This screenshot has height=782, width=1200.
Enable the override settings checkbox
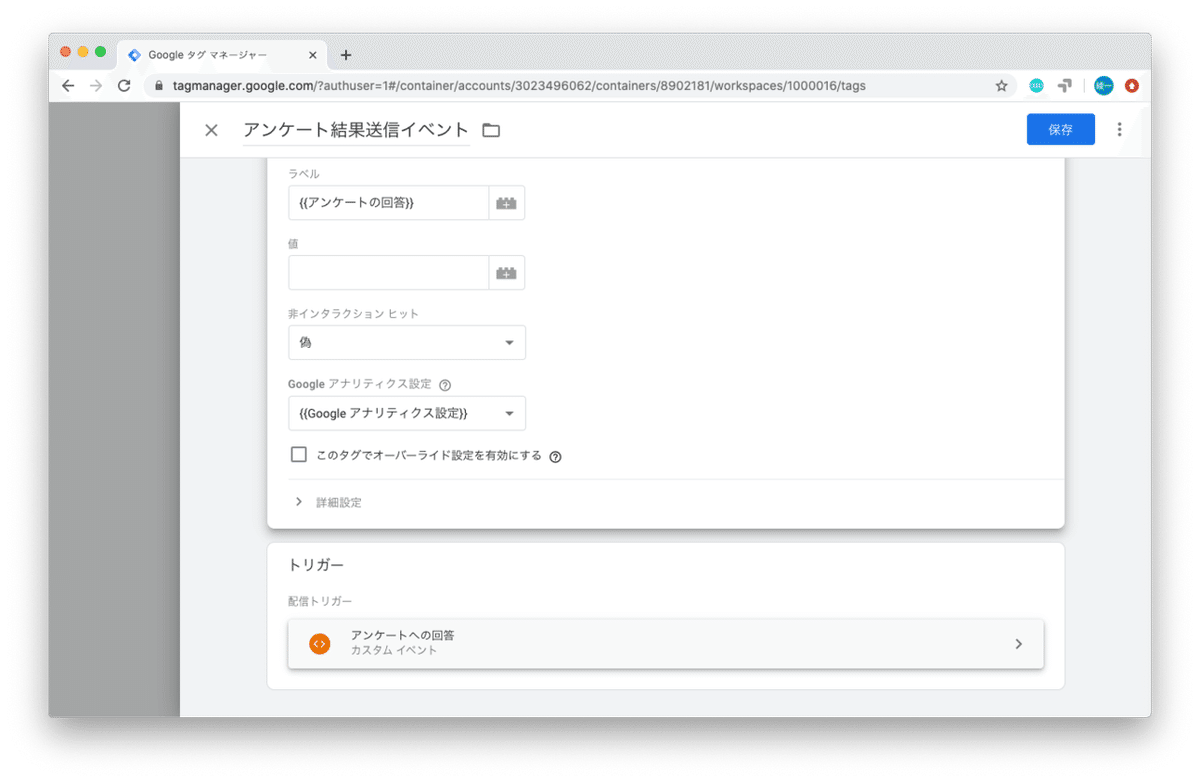click(298, 455)
